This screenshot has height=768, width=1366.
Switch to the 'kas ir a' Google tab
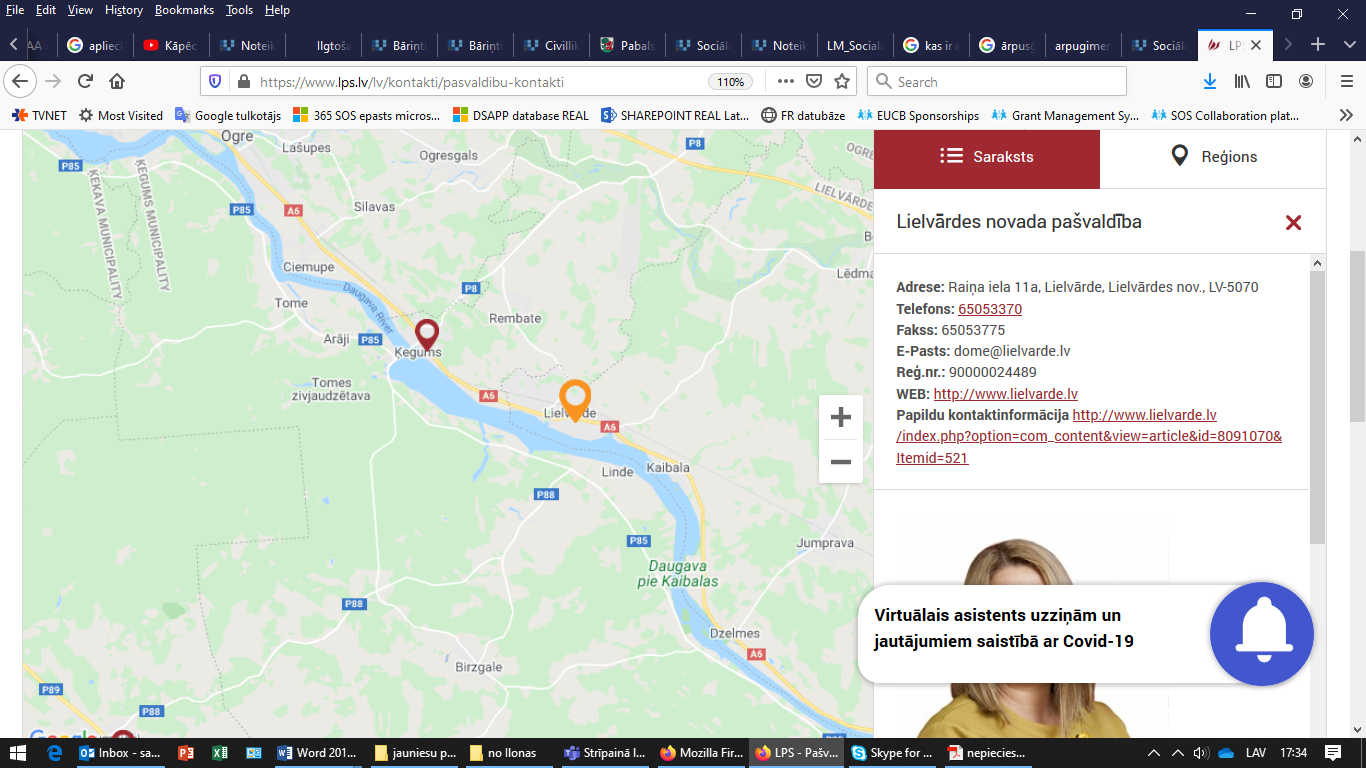932,45
